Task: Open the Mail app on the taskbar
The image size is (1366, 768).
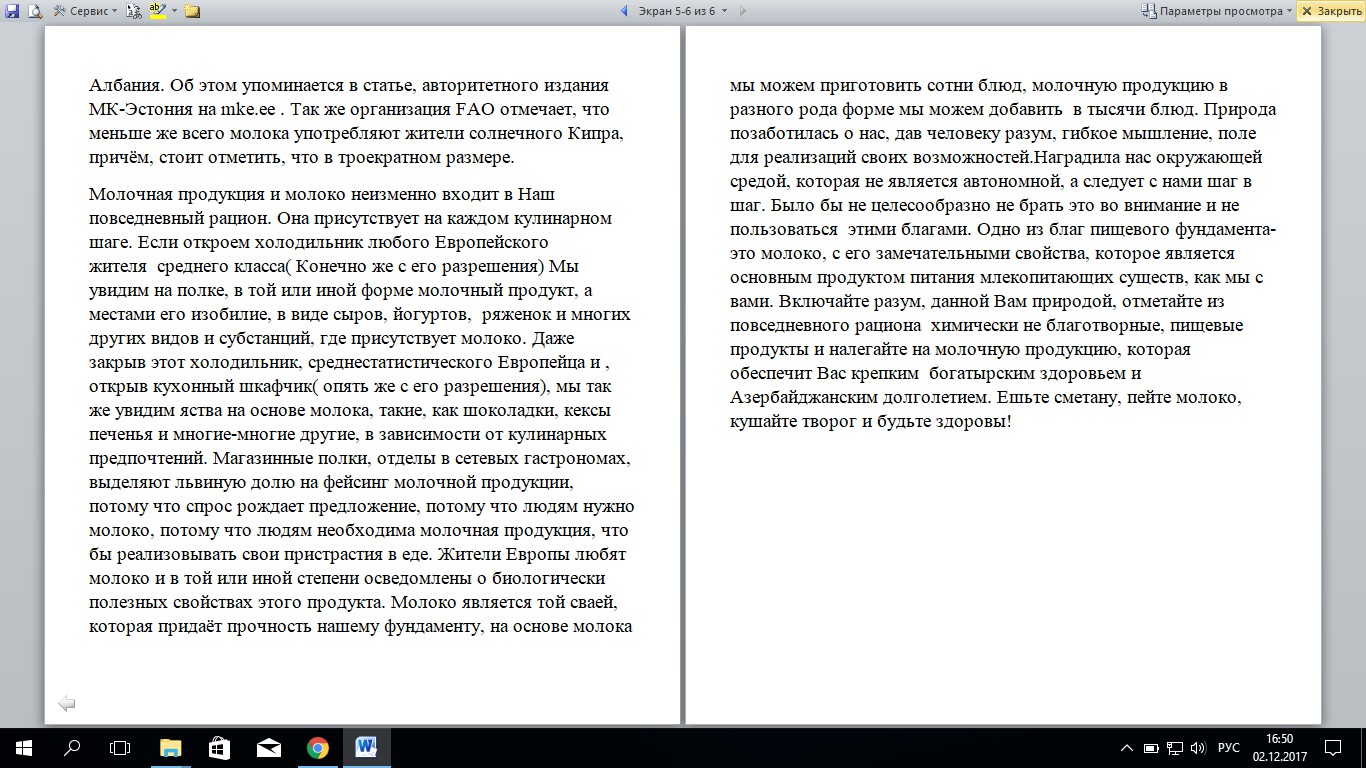Action: click(x=268, y=748)
